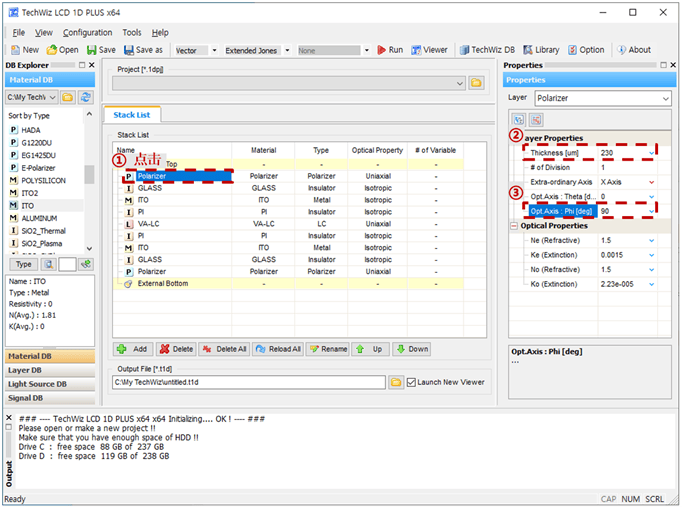Open TechWiz DB from the toolbar
The height and width of the screenshot is (507, 682).
(487, 50)
